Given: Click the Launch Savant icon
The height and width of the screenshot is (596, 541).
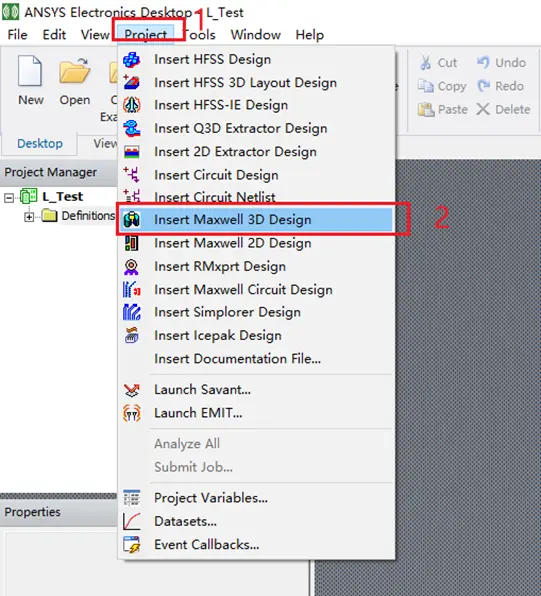Looking at the screenshot, I should (x=132, y=390).
